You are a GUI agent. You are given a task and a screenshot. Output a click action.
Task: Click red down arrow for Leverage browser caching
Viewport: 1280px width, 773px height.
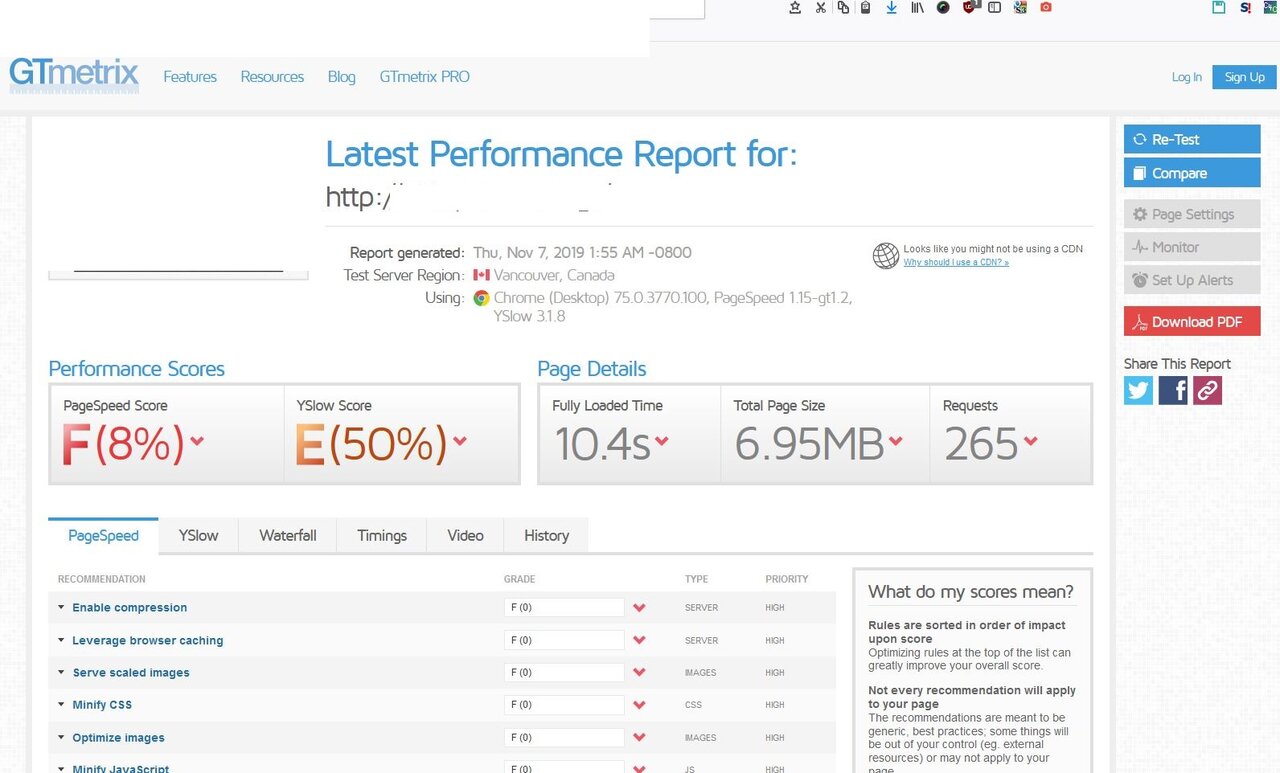[640, 640]
